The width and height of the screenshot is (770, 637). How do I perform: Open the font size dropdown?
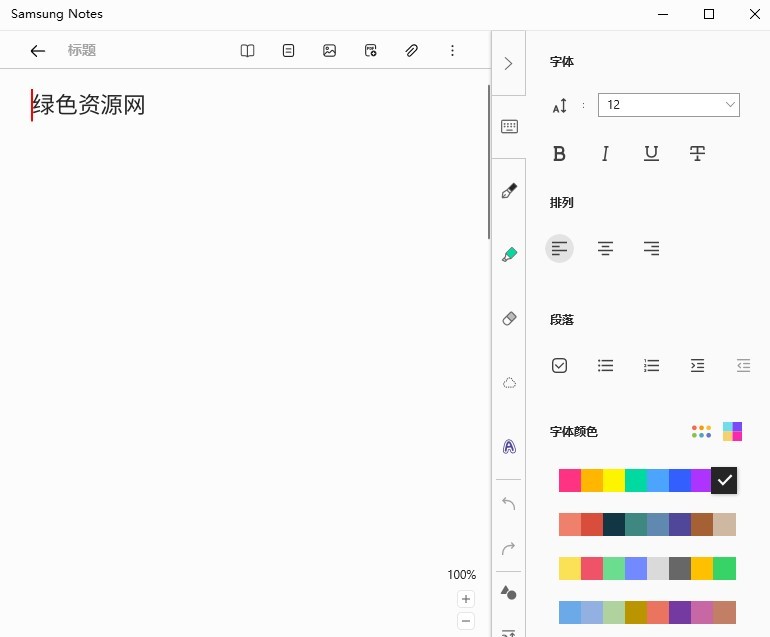pos(668,105)
